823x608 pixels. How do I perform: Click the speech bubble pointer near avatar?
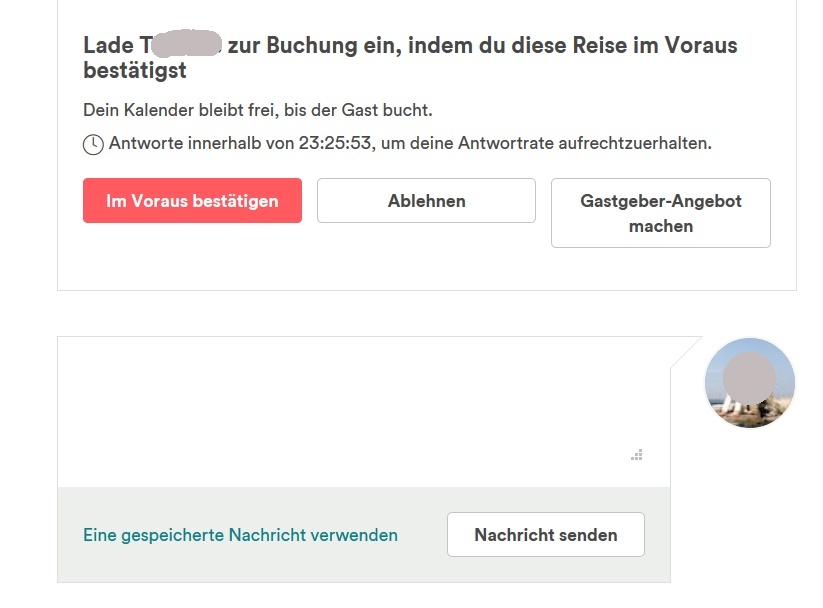tap(685, 351)
